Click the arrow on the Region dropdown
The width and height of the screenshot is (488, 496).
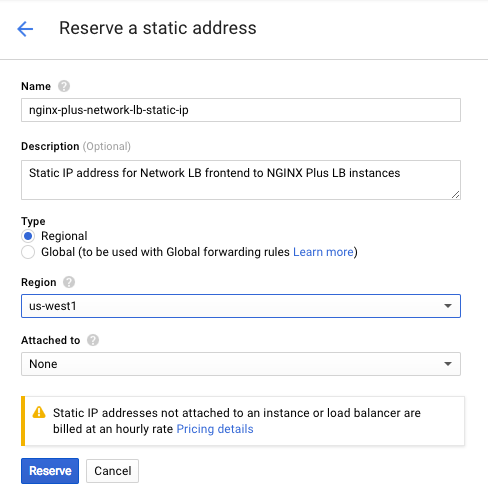pyautogui.click(x=448, y=306)
